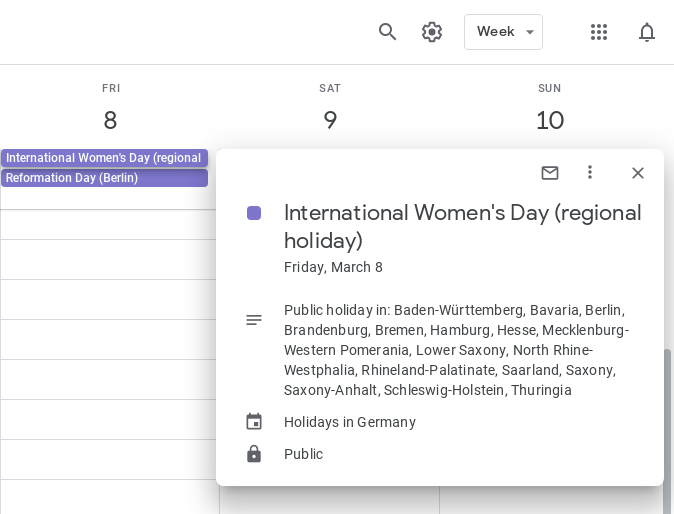Screen dimensions: 674x514
Task: Open the event's three-dot options menu
Action: [590, 173]
